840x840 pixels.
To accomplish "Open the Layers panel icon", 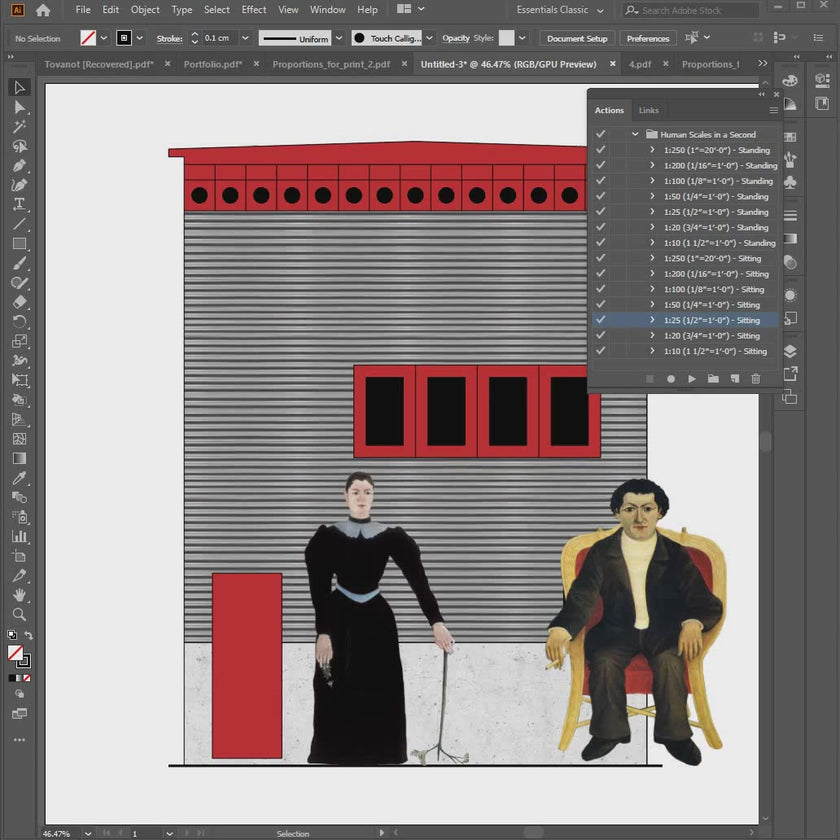I will (790, 351).
